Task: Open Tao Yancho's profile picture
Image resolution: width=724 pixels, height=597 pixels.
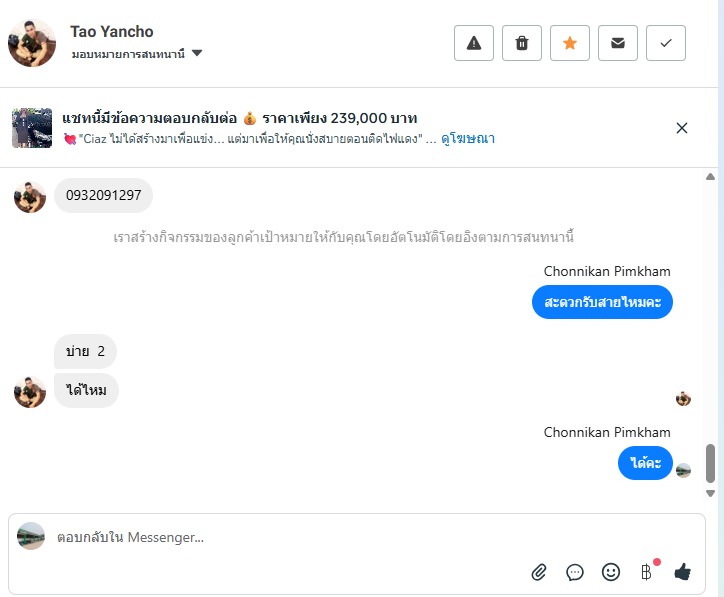Action: coord(32,43)
